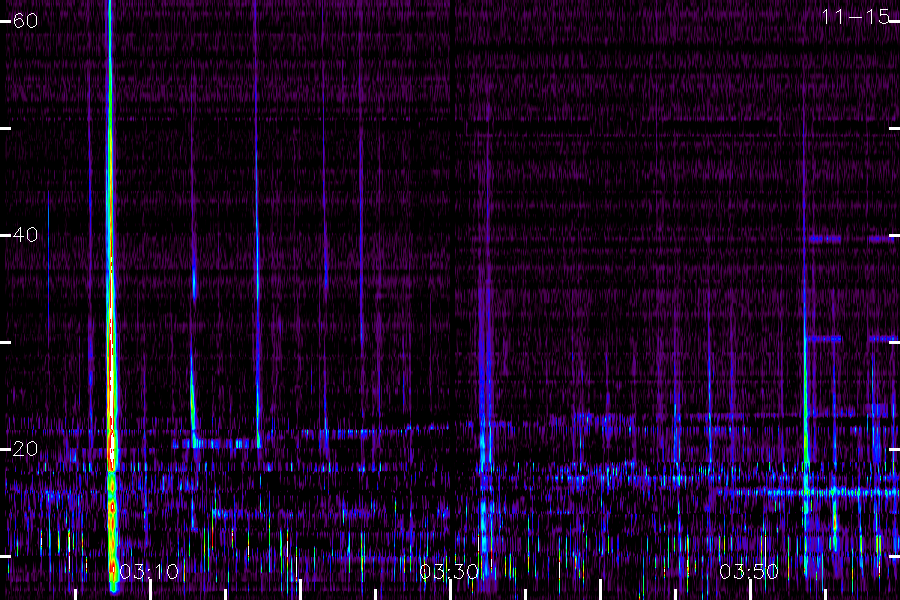Click the 03:10 time label

(x=149, y=571)
